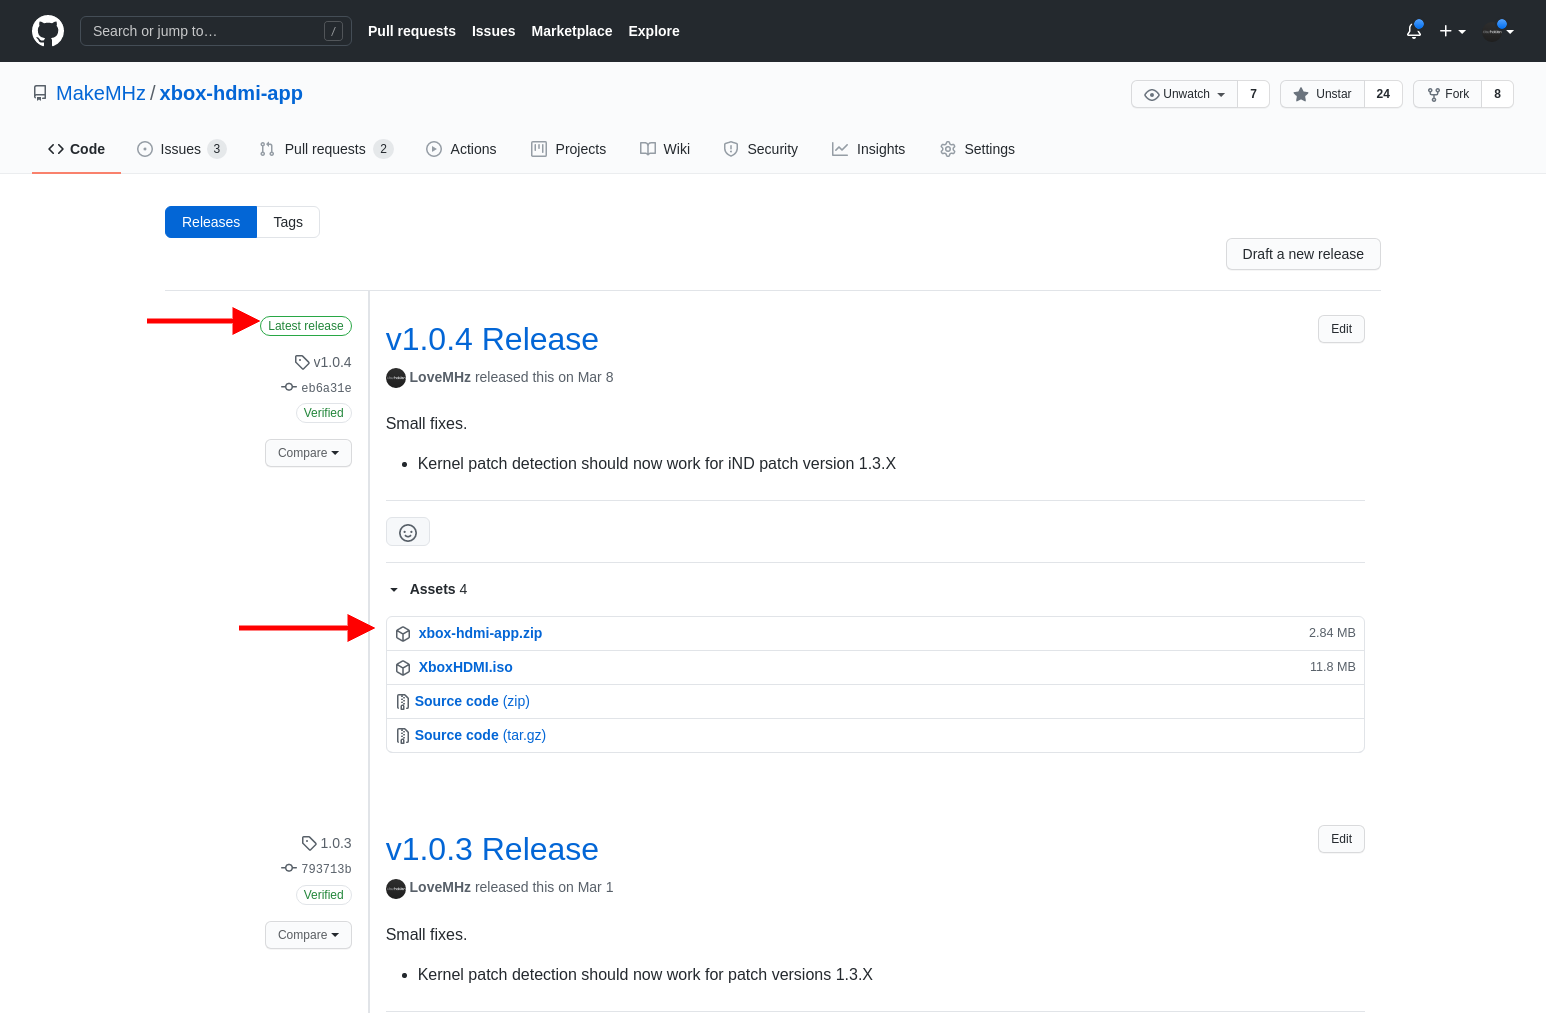Image resolution: width=1546 pixels, height=1013 pixels.
Task: Click Draft a new release
Action: 1303,254
